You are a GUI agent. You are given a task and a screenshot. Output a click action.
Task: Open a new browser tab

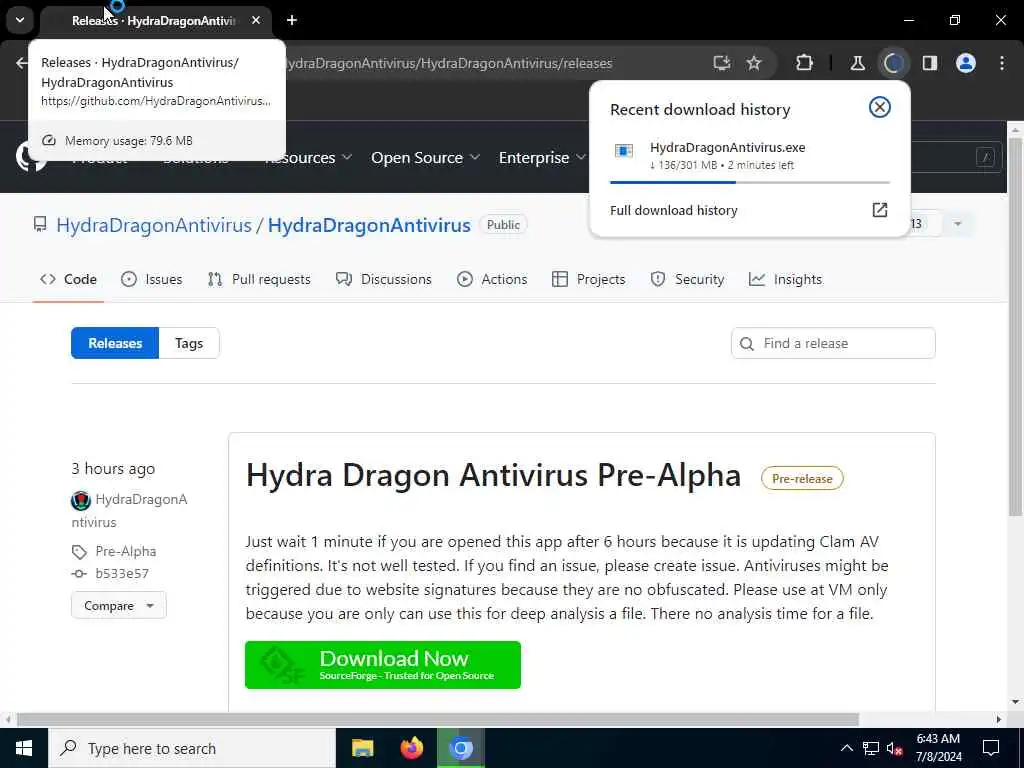(292, 20)
